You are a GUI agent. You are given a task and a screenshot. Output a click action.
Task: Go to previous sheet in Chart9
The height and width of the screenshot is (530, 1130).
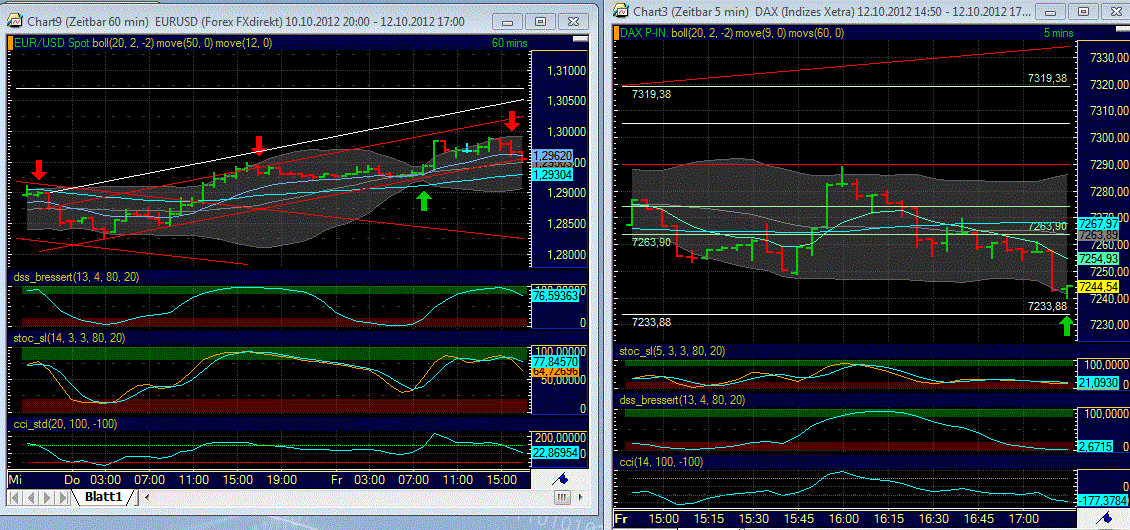coord(31,497)
